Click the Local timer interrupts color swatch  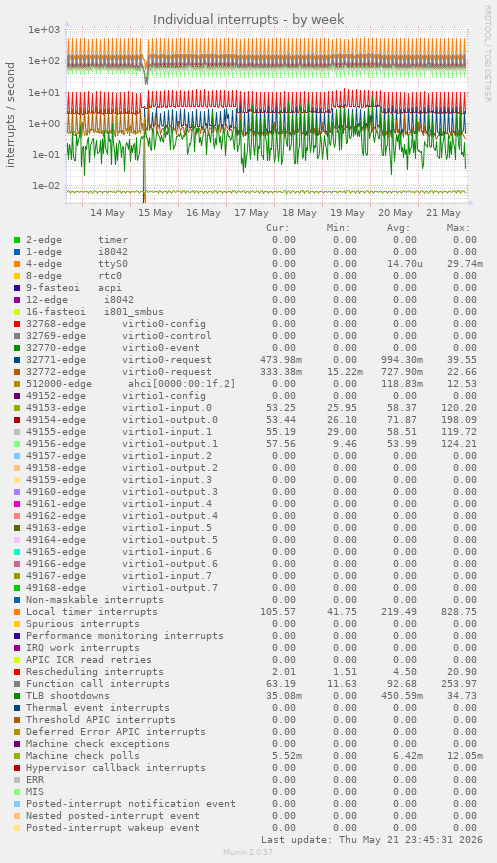tap(17, 612)
